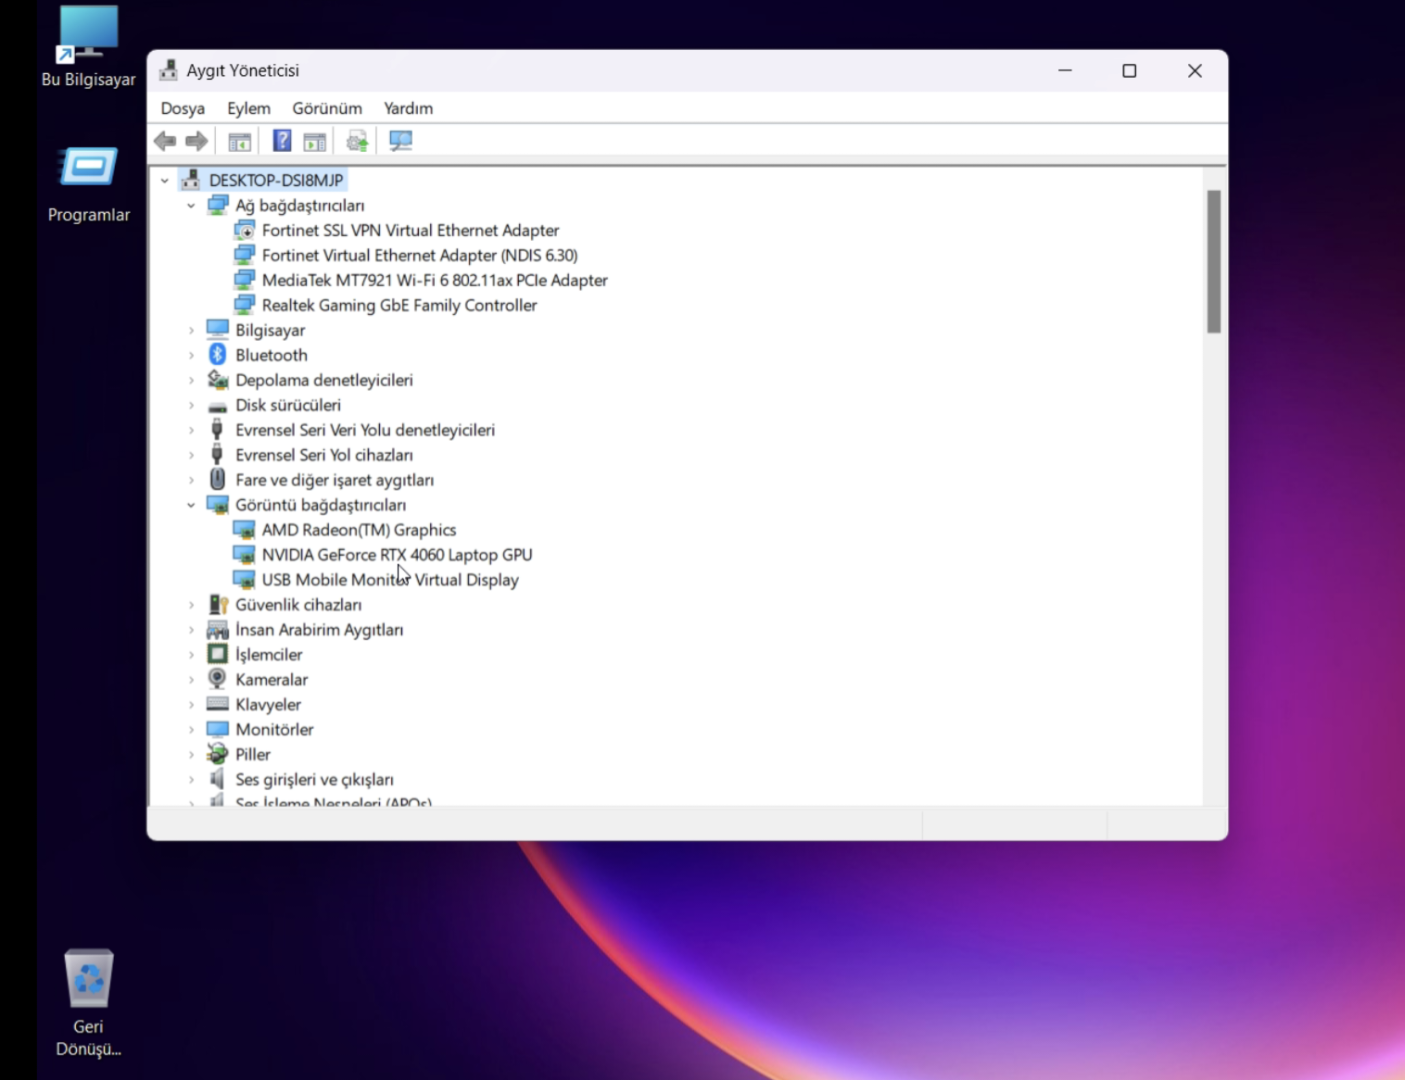Expand Fare ve diğer işaret aygıtları

click(x=191, y=480)
